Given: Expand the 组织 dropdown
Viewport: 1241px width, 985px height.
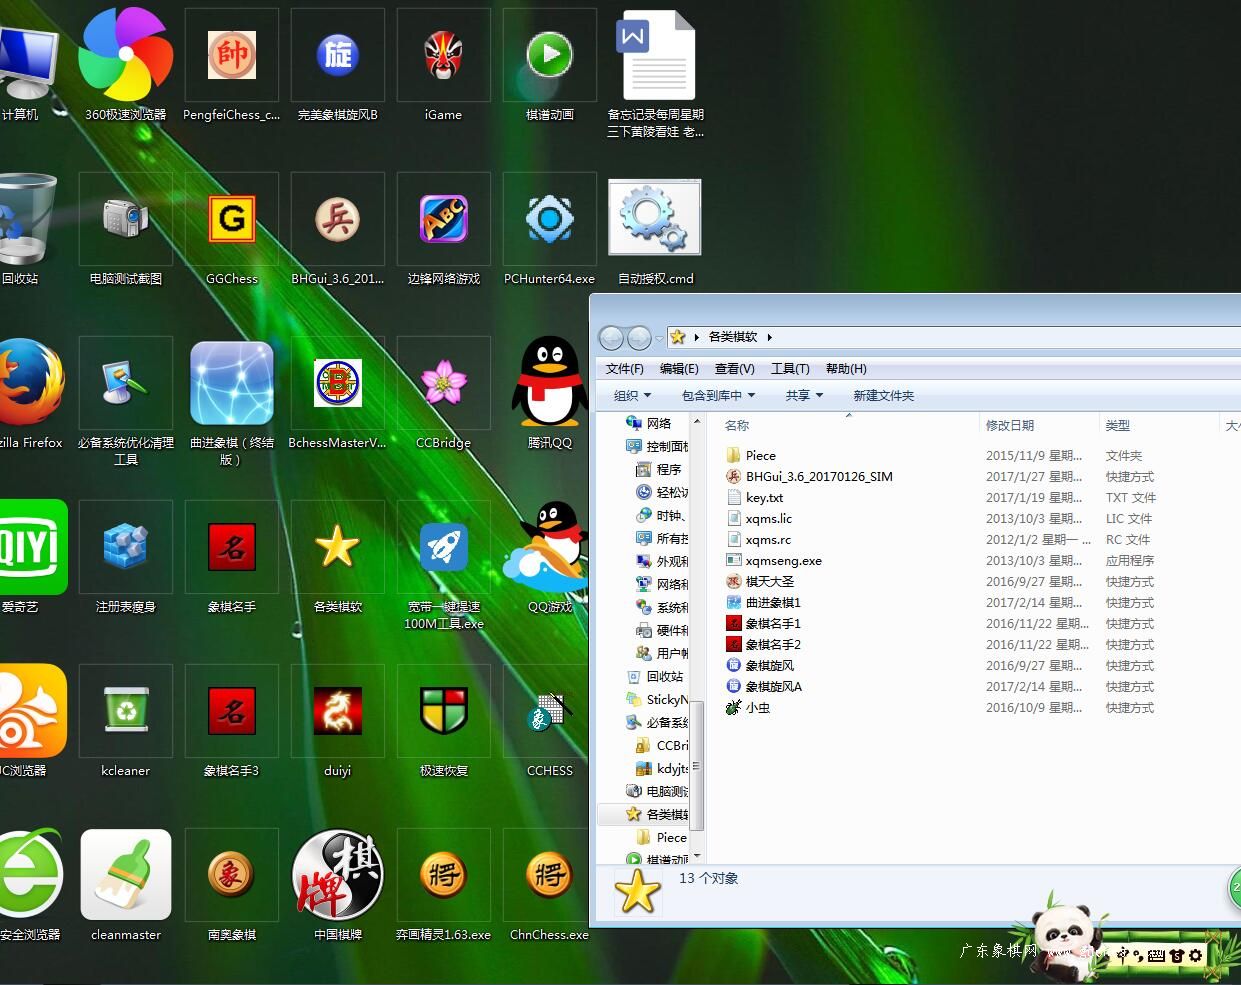Looking at the screenshot, I should tap(632, 396).
